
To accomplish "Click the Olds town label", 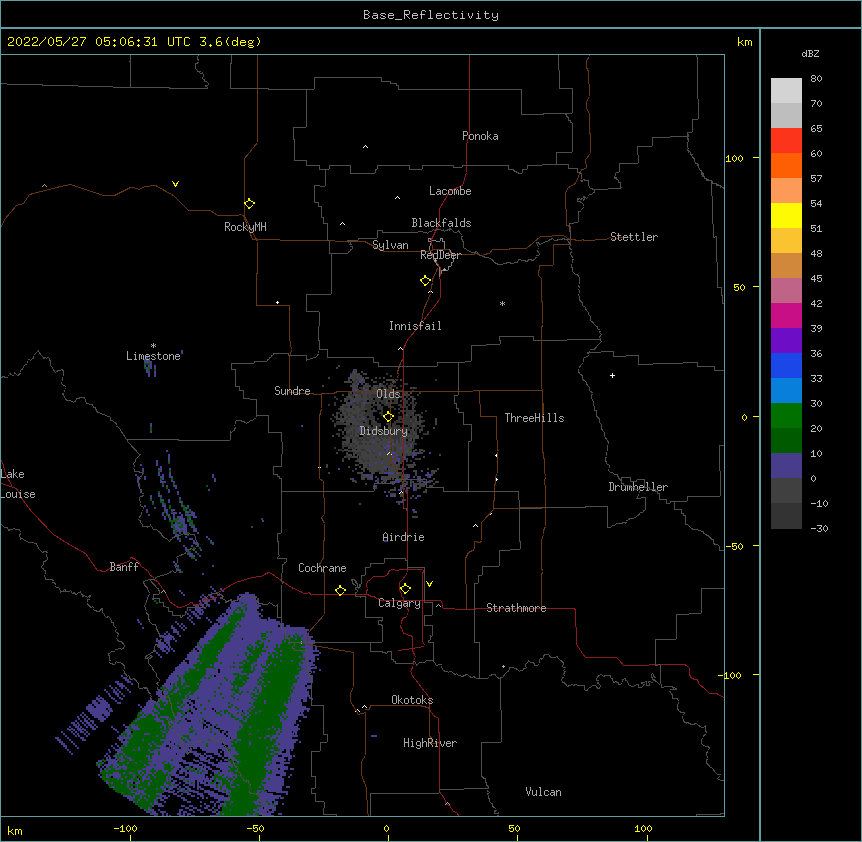I will 388,394.
